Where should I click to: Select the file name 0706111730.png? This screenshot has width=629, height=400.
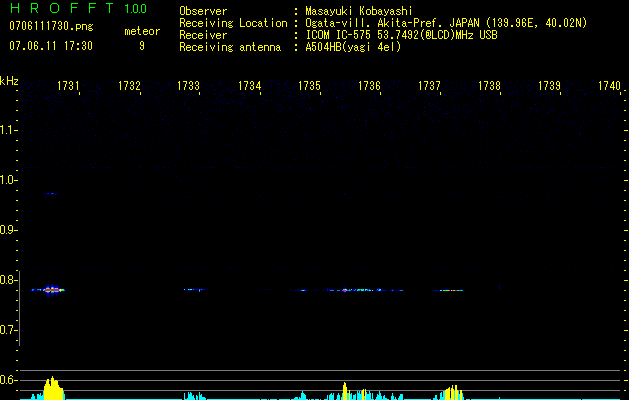tap(51, 26)
